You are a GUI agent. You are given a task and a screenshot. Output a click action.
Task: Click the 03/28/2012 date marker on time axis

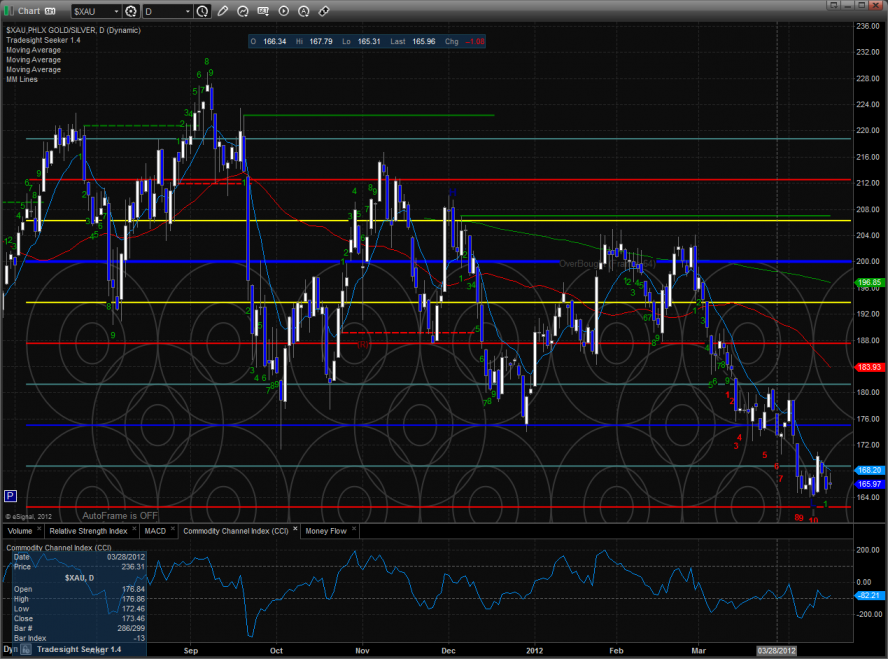pos(778,649)
